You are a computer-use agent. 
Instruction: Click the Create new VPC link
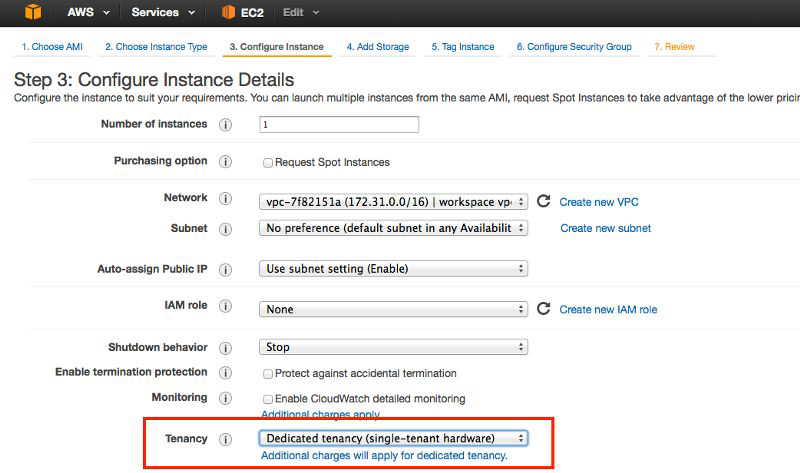coord(599,202)
